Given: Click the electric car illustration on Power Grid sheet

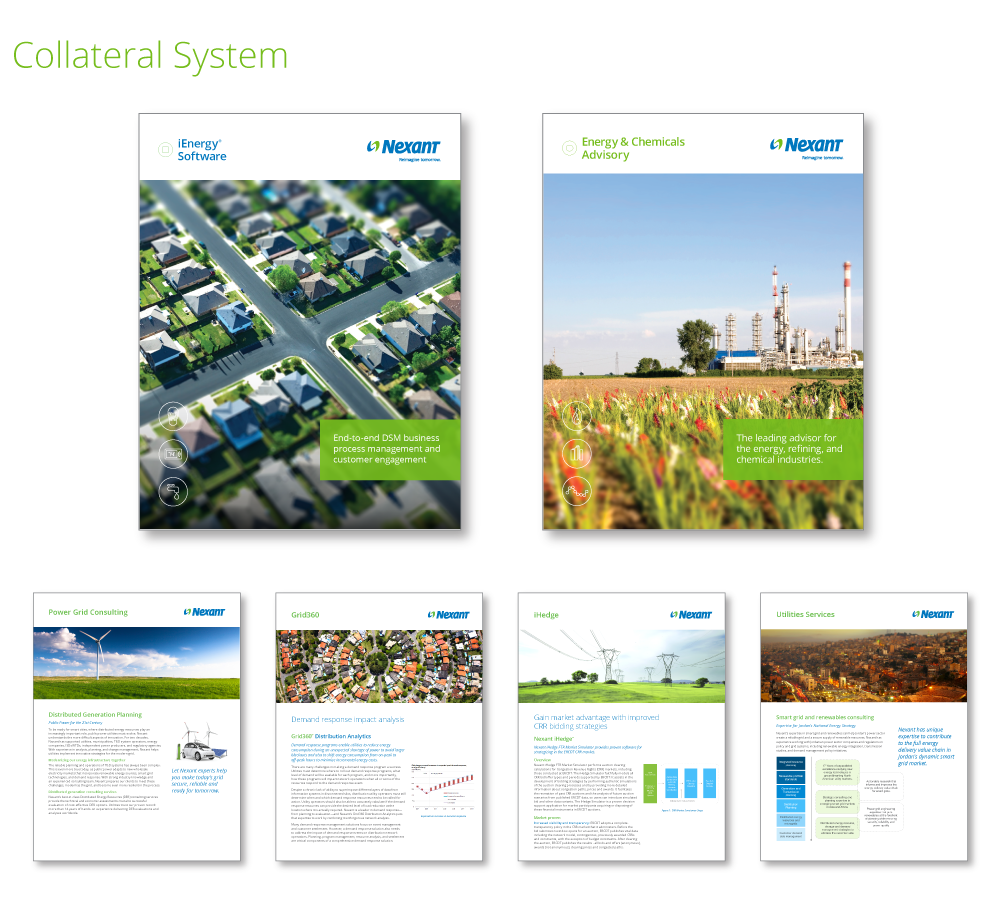Looking at the screenshot, I should (x=202, y=742).
